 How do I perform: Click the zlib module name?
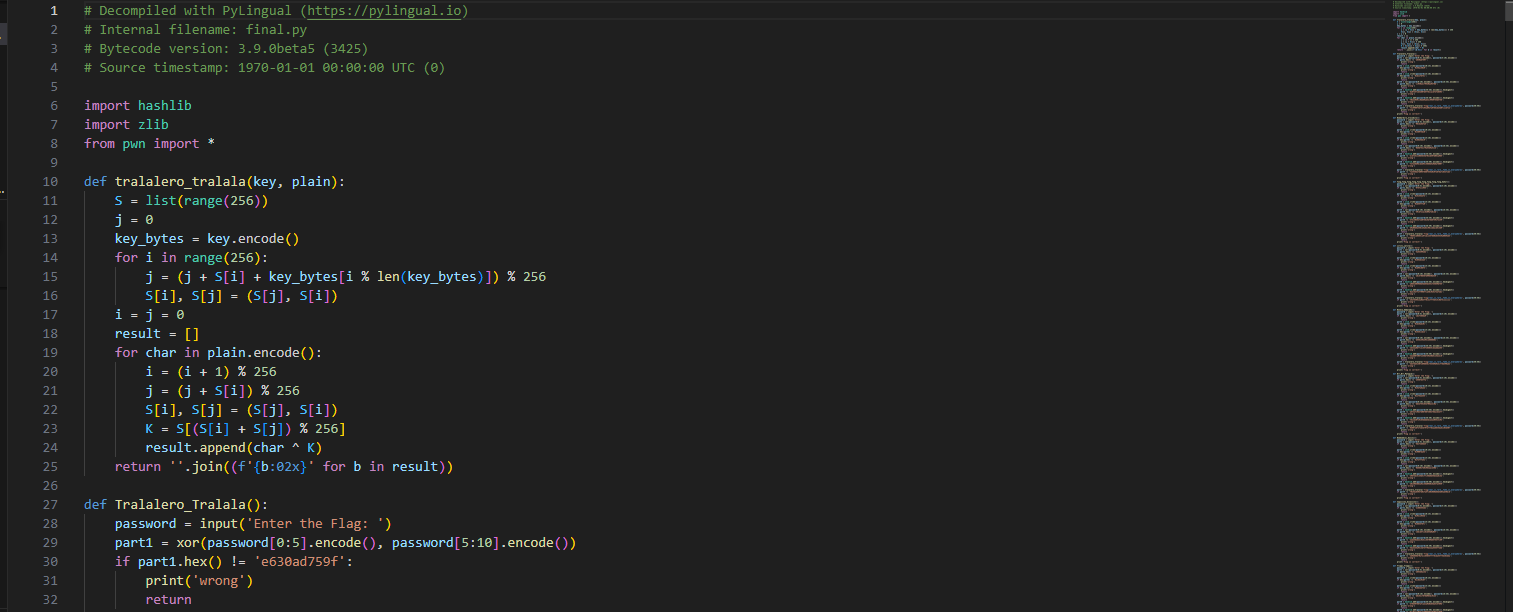(x=153, y=125)
